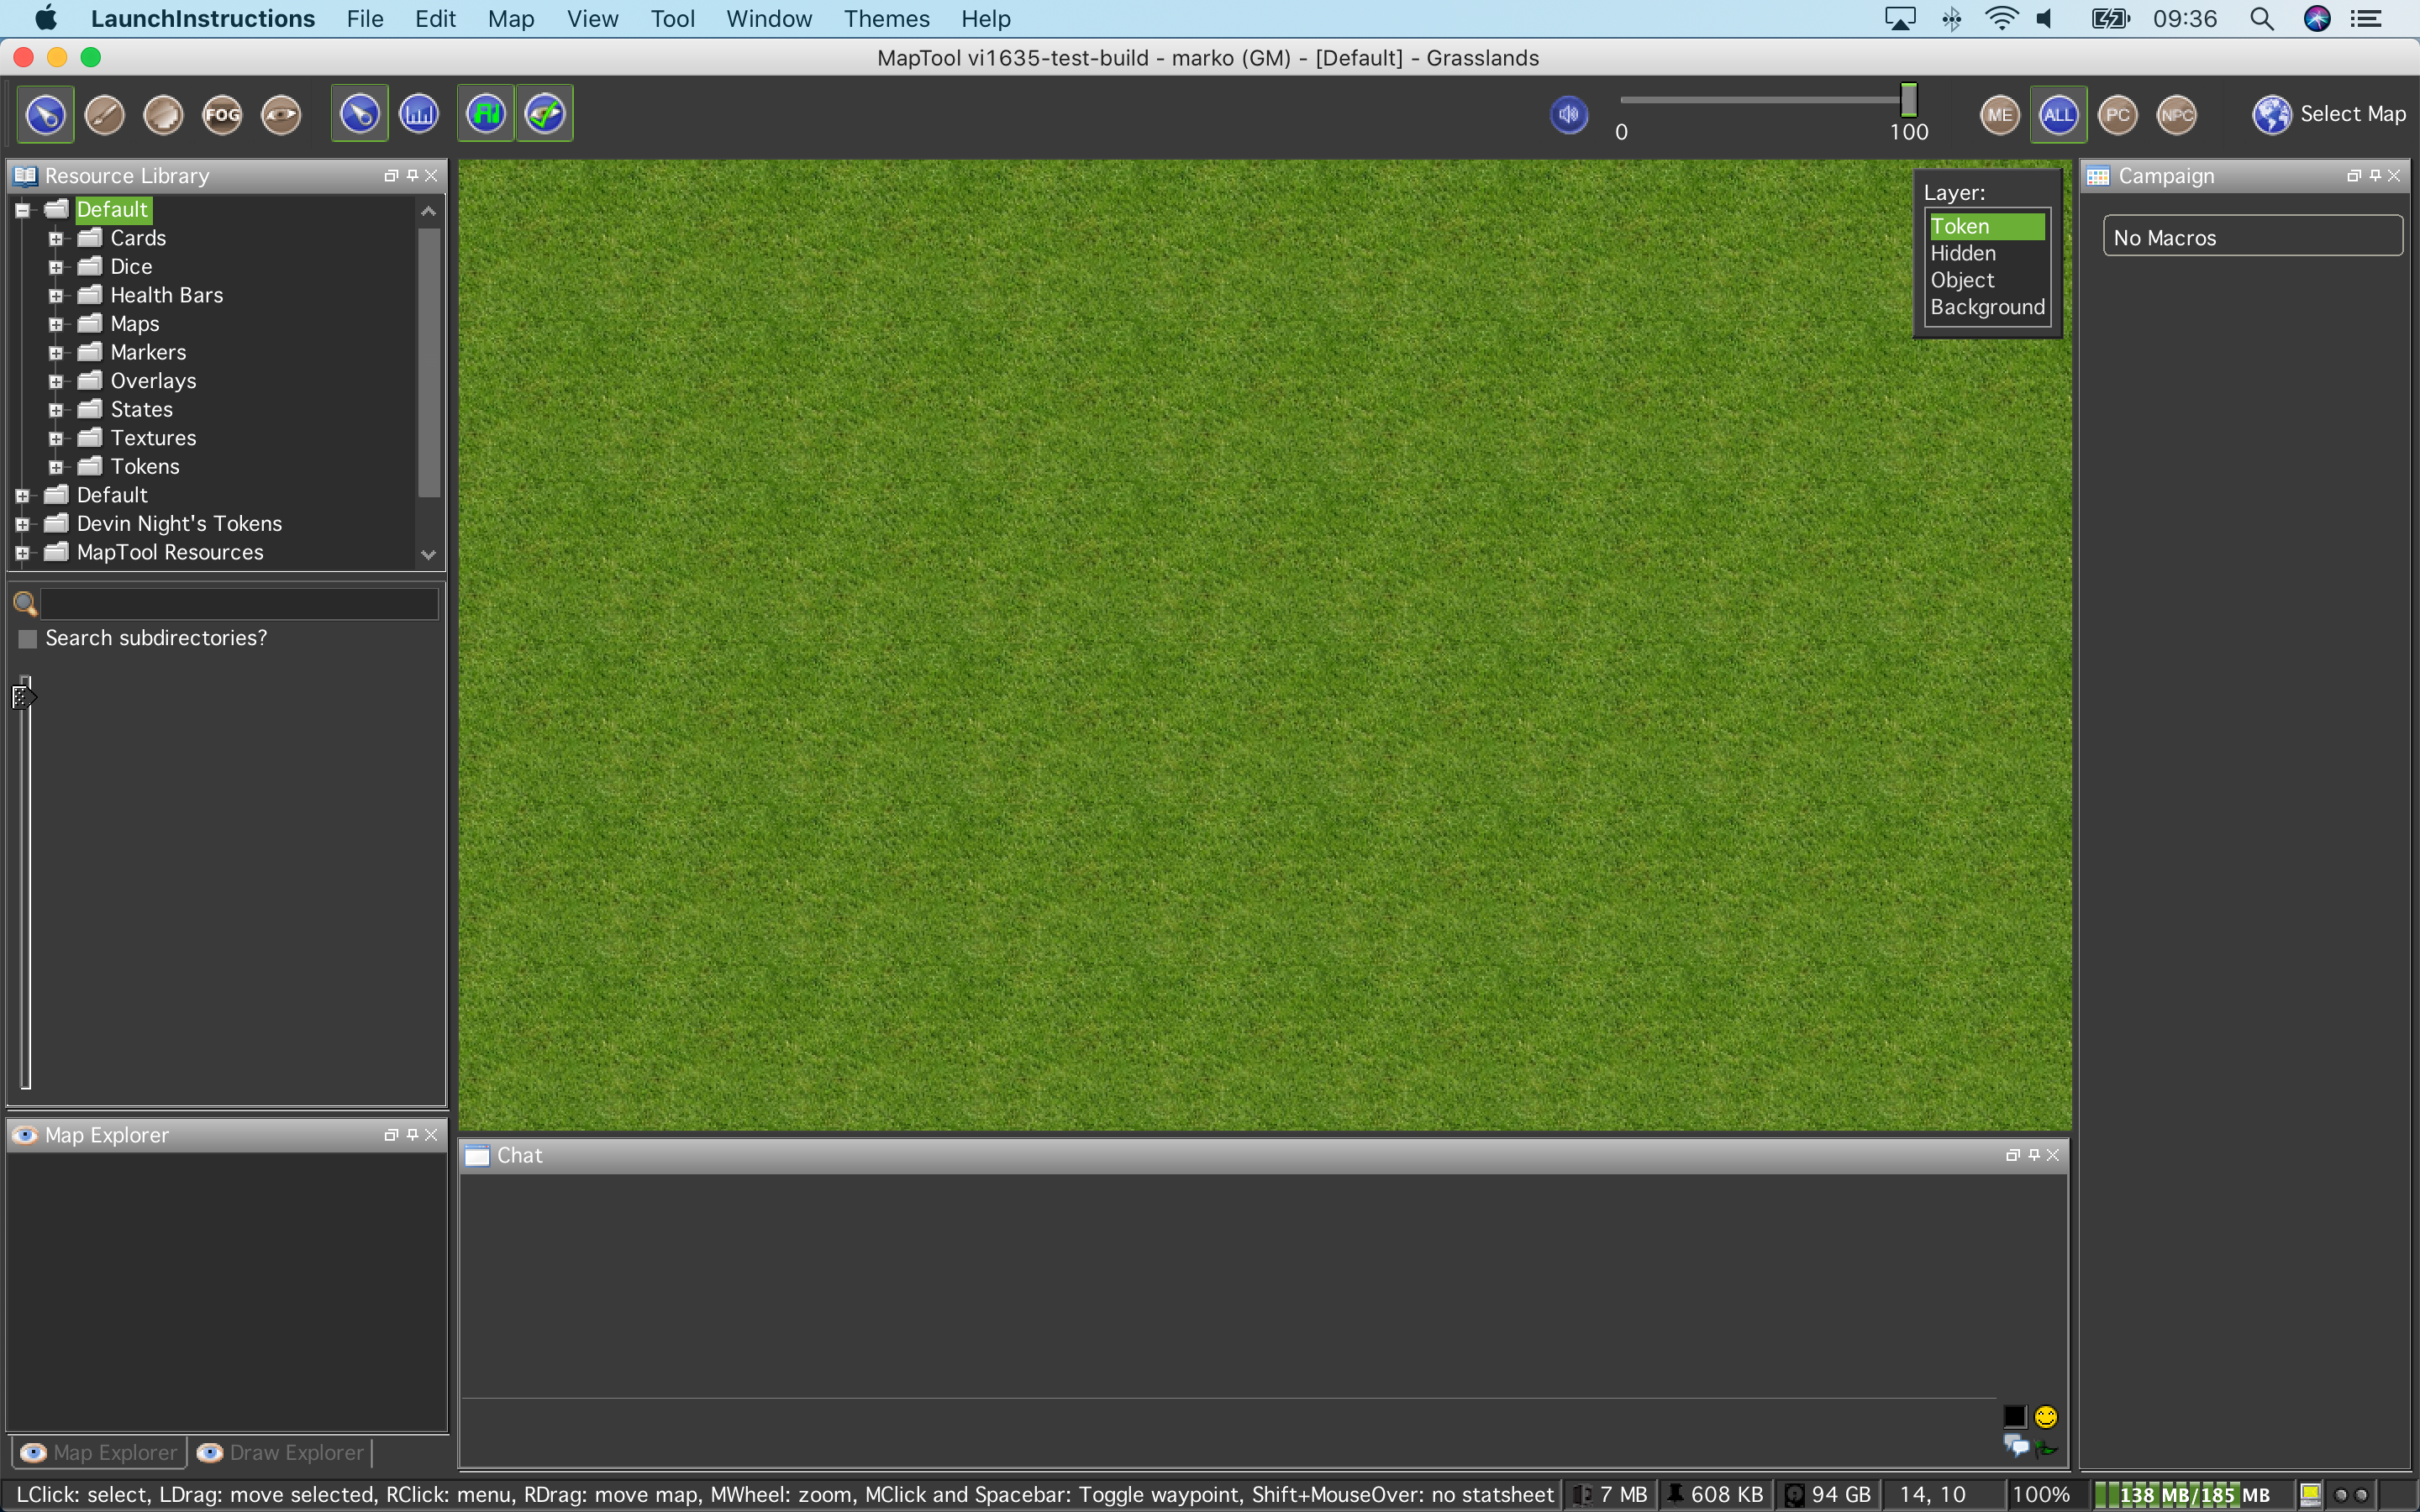
Task: Select the Vision blocking eye tool
Action: [x=281, y=114]
